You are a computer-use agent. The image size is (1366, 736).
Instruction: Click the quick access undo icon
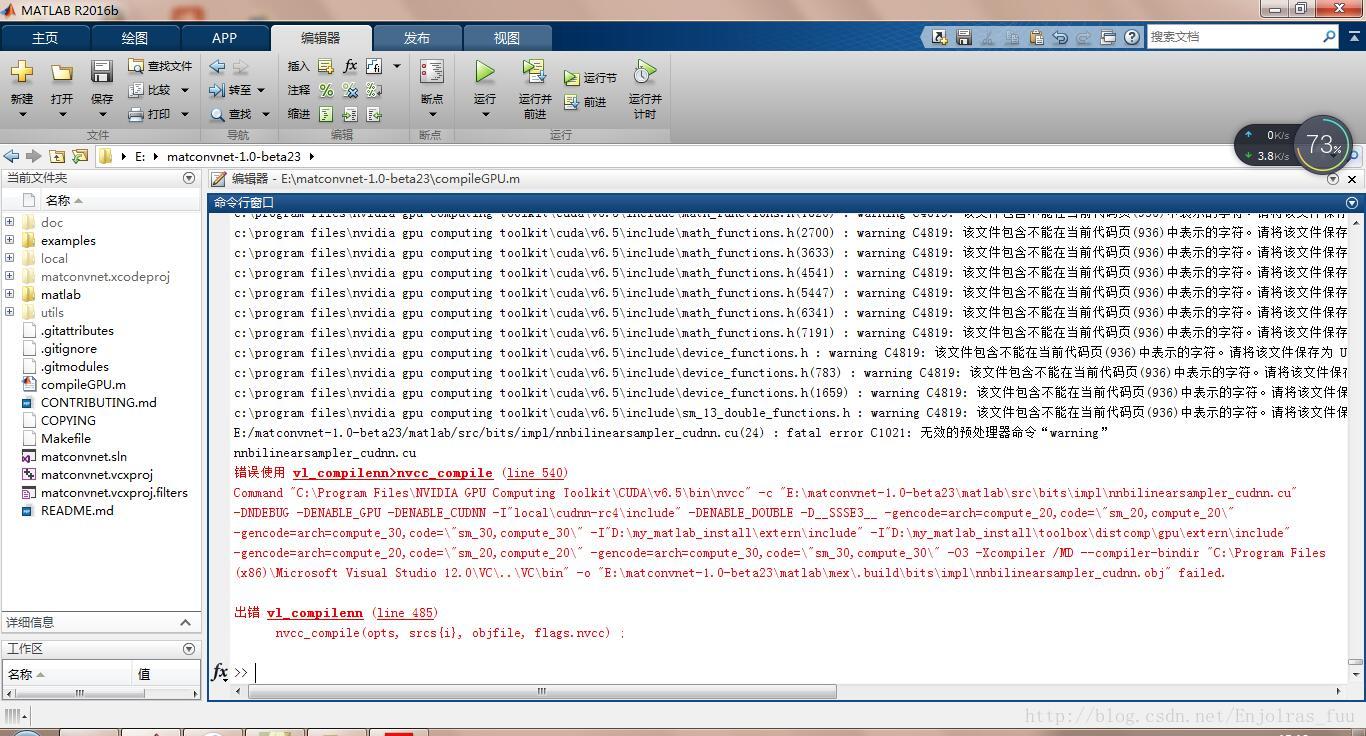coord(1060,37)
